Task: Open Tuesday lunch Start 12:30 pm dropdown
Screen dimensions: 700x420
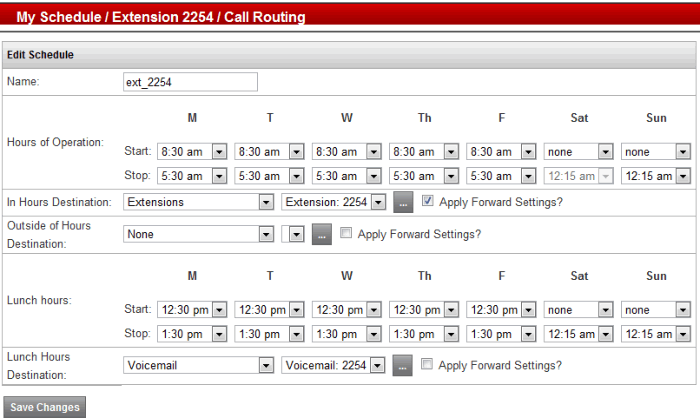Action: click(x=269, y=310)
